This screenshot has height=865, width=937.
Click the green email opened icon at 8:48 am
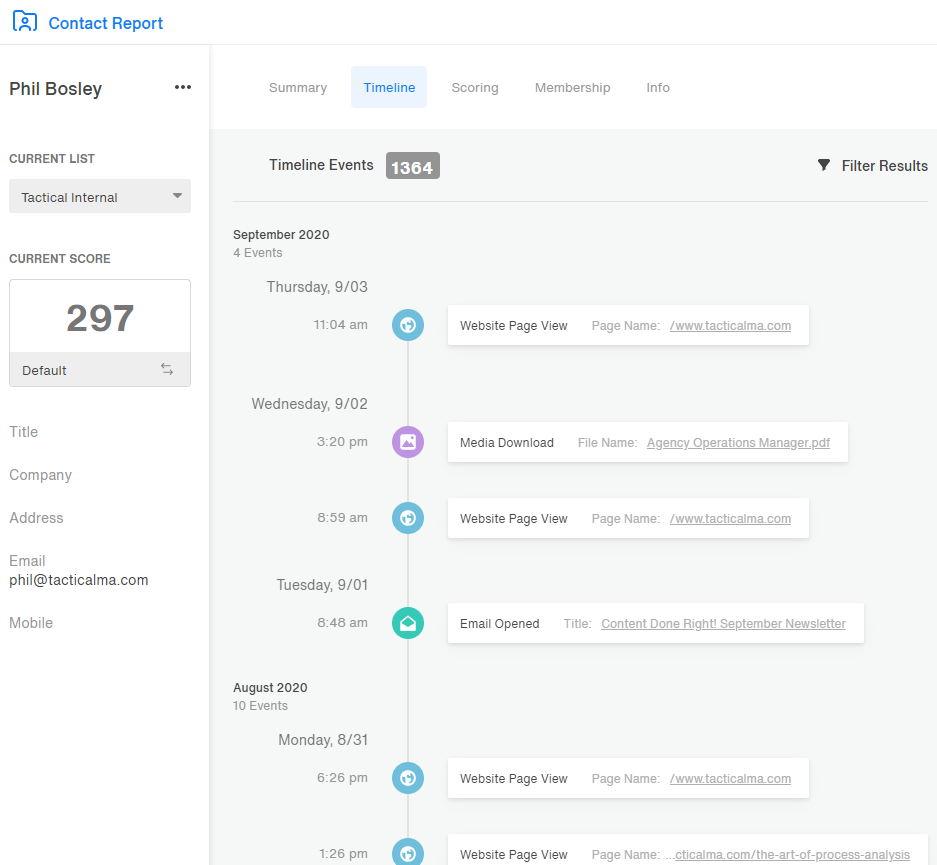(x=408, y=623)
